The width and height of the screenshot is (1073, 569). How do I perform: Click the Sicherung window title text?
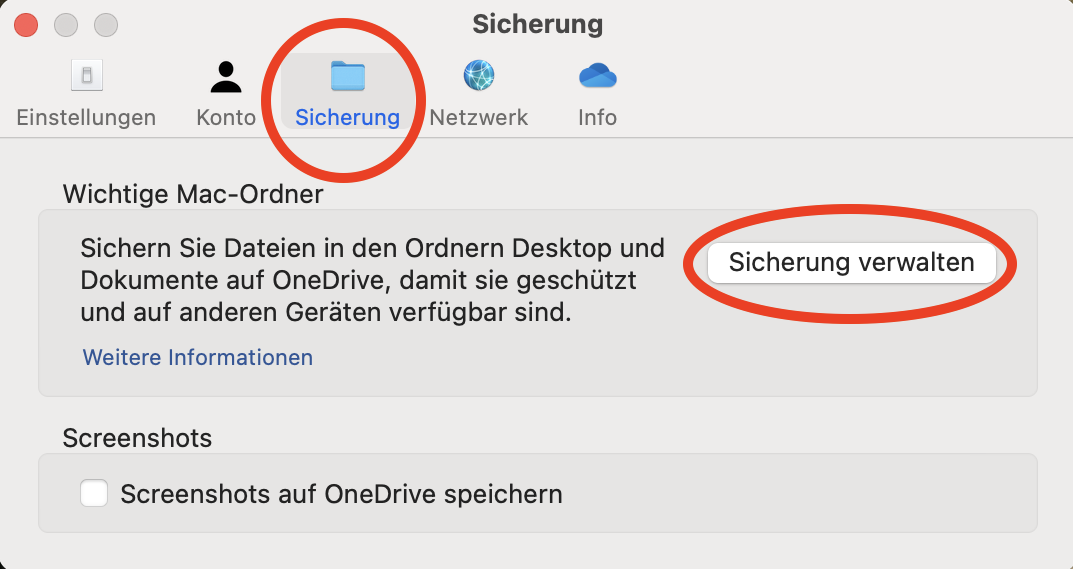[x=537, y=23]
